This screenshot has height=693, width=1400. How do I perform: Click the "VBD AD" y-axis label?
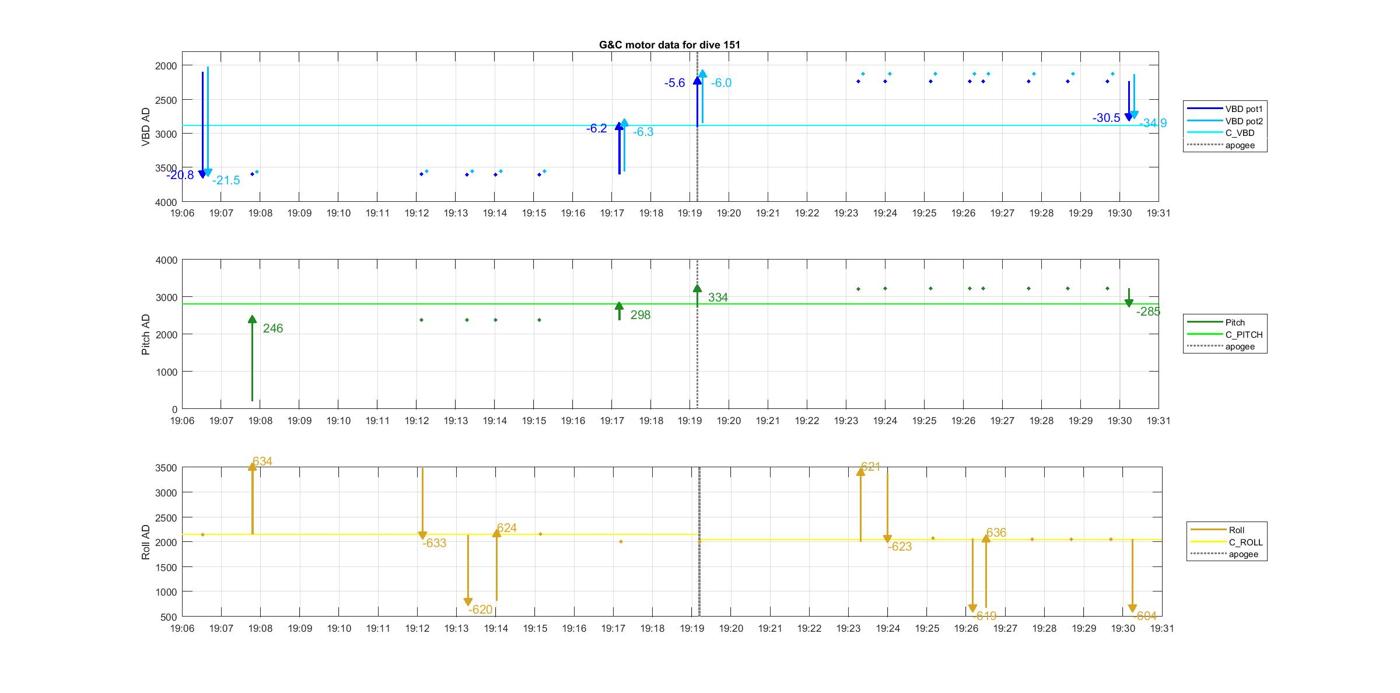(x=146, y=126)
